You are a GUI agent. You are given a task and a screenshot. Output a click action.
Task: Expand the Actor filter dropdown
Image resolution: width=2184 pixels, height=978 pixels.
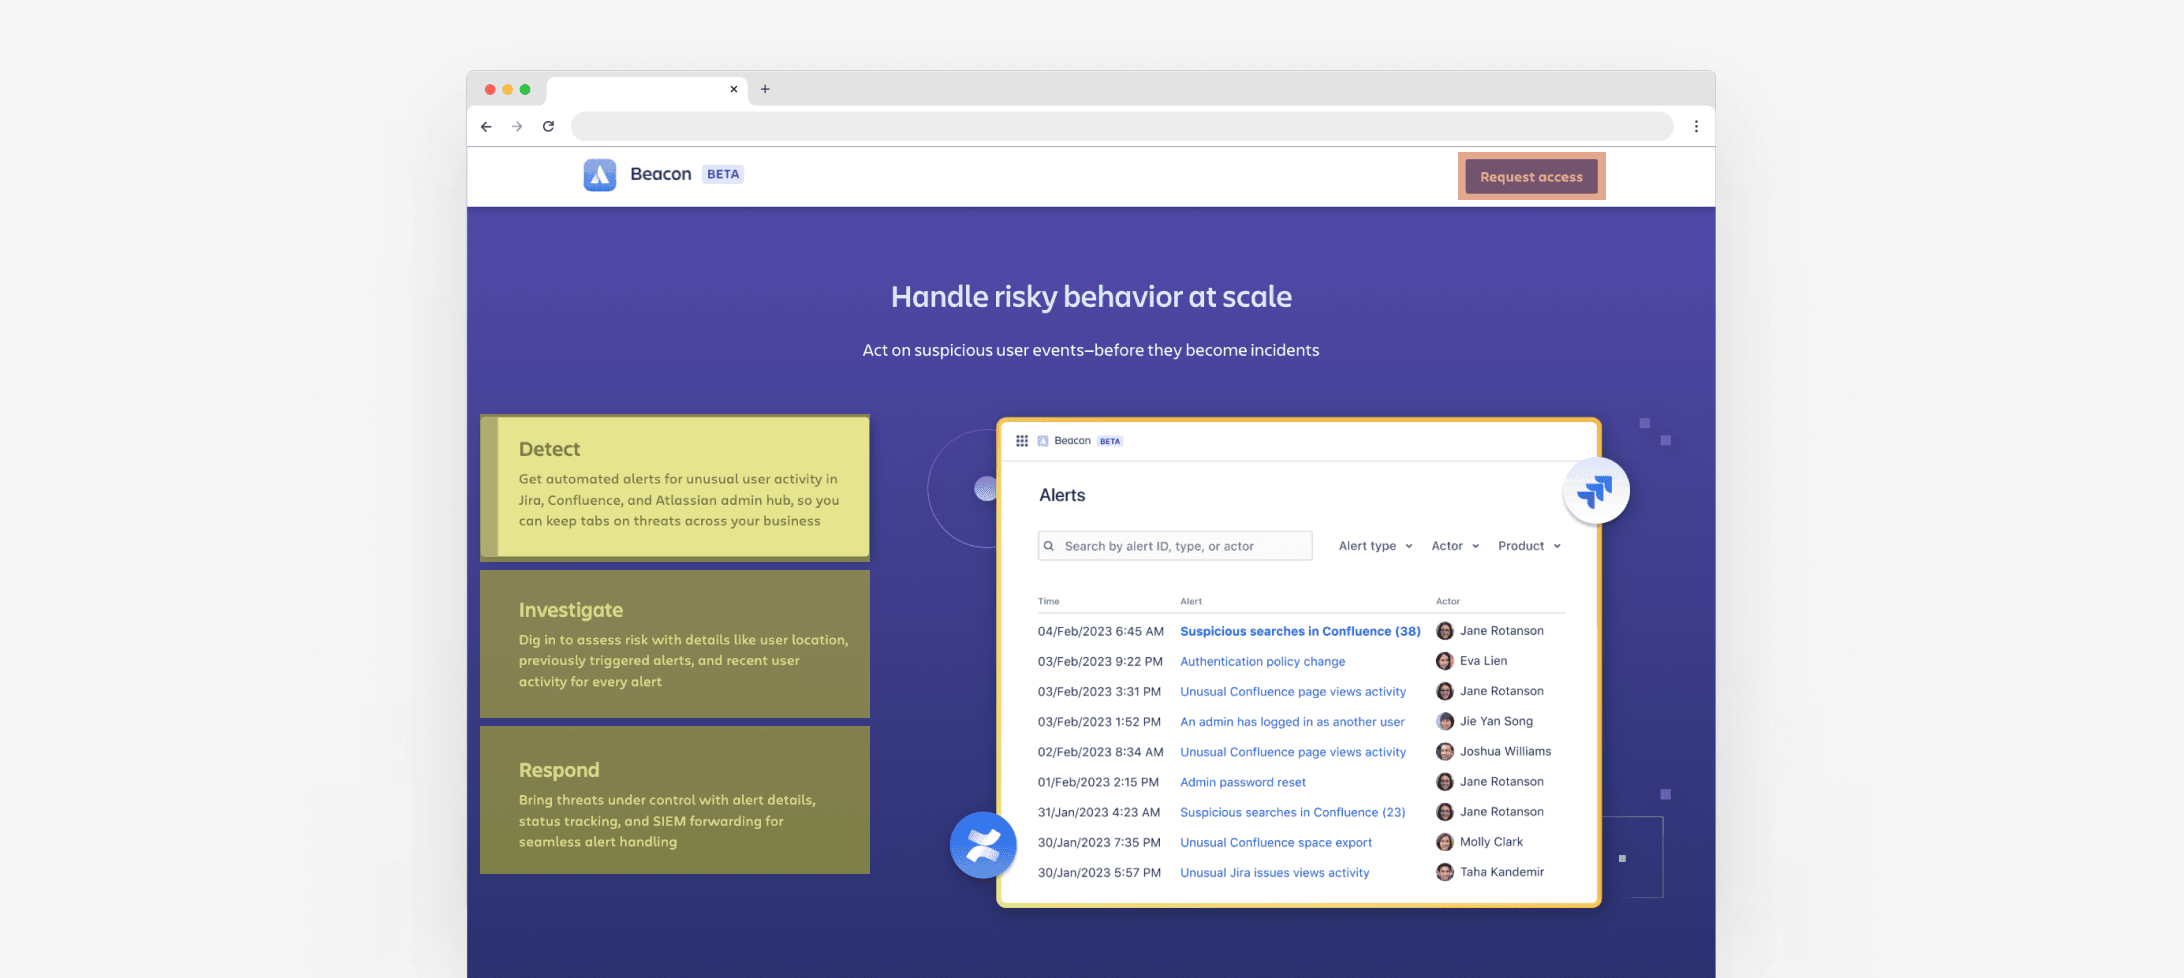pos(1455,546)
